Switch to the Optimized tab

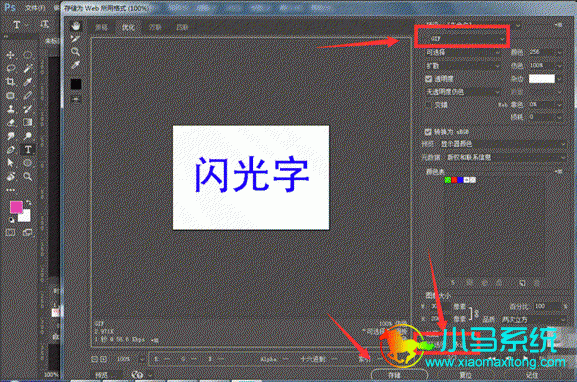[x=128, y=27]
